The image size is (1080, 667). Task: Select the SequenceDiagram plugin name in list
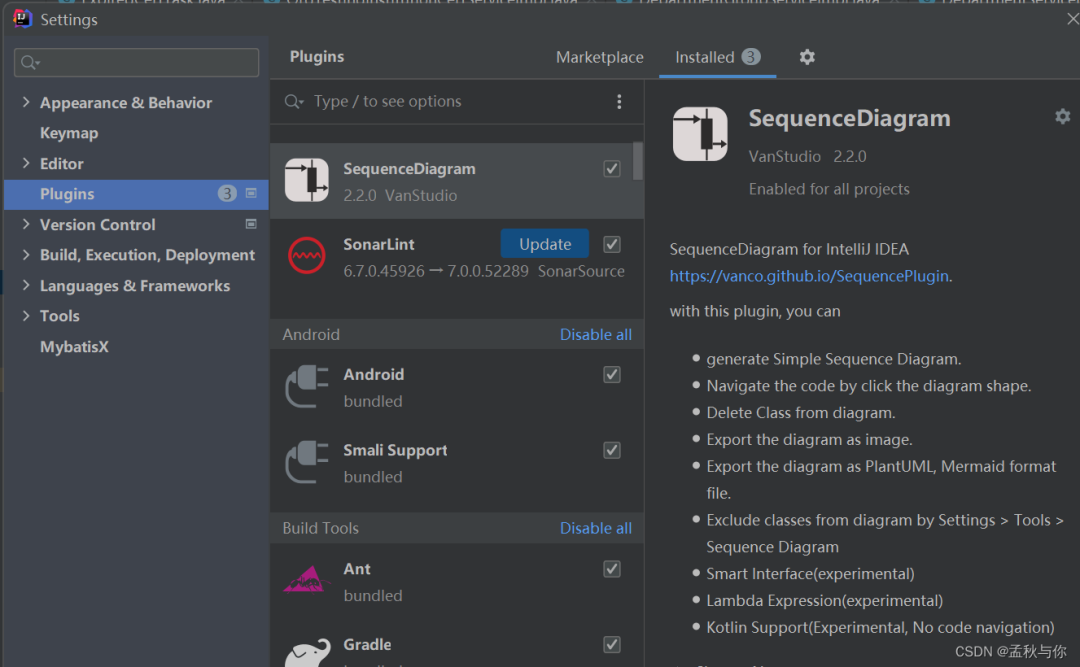point(409,169)
